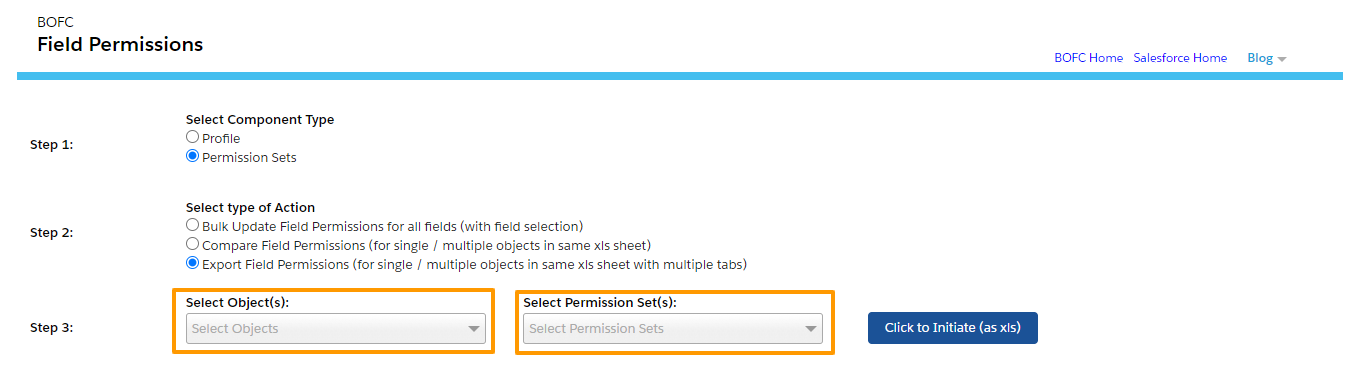Choose Compare Field Permissions radio option
Screen dimensions: 1346x372
[193, 244]
